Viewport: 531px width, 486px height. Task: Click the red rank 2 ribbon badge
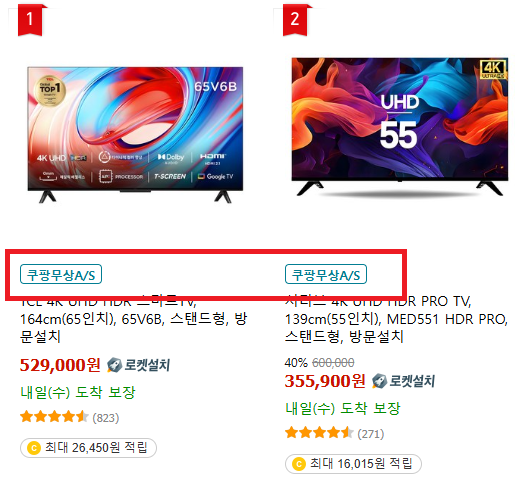[295, 19]
